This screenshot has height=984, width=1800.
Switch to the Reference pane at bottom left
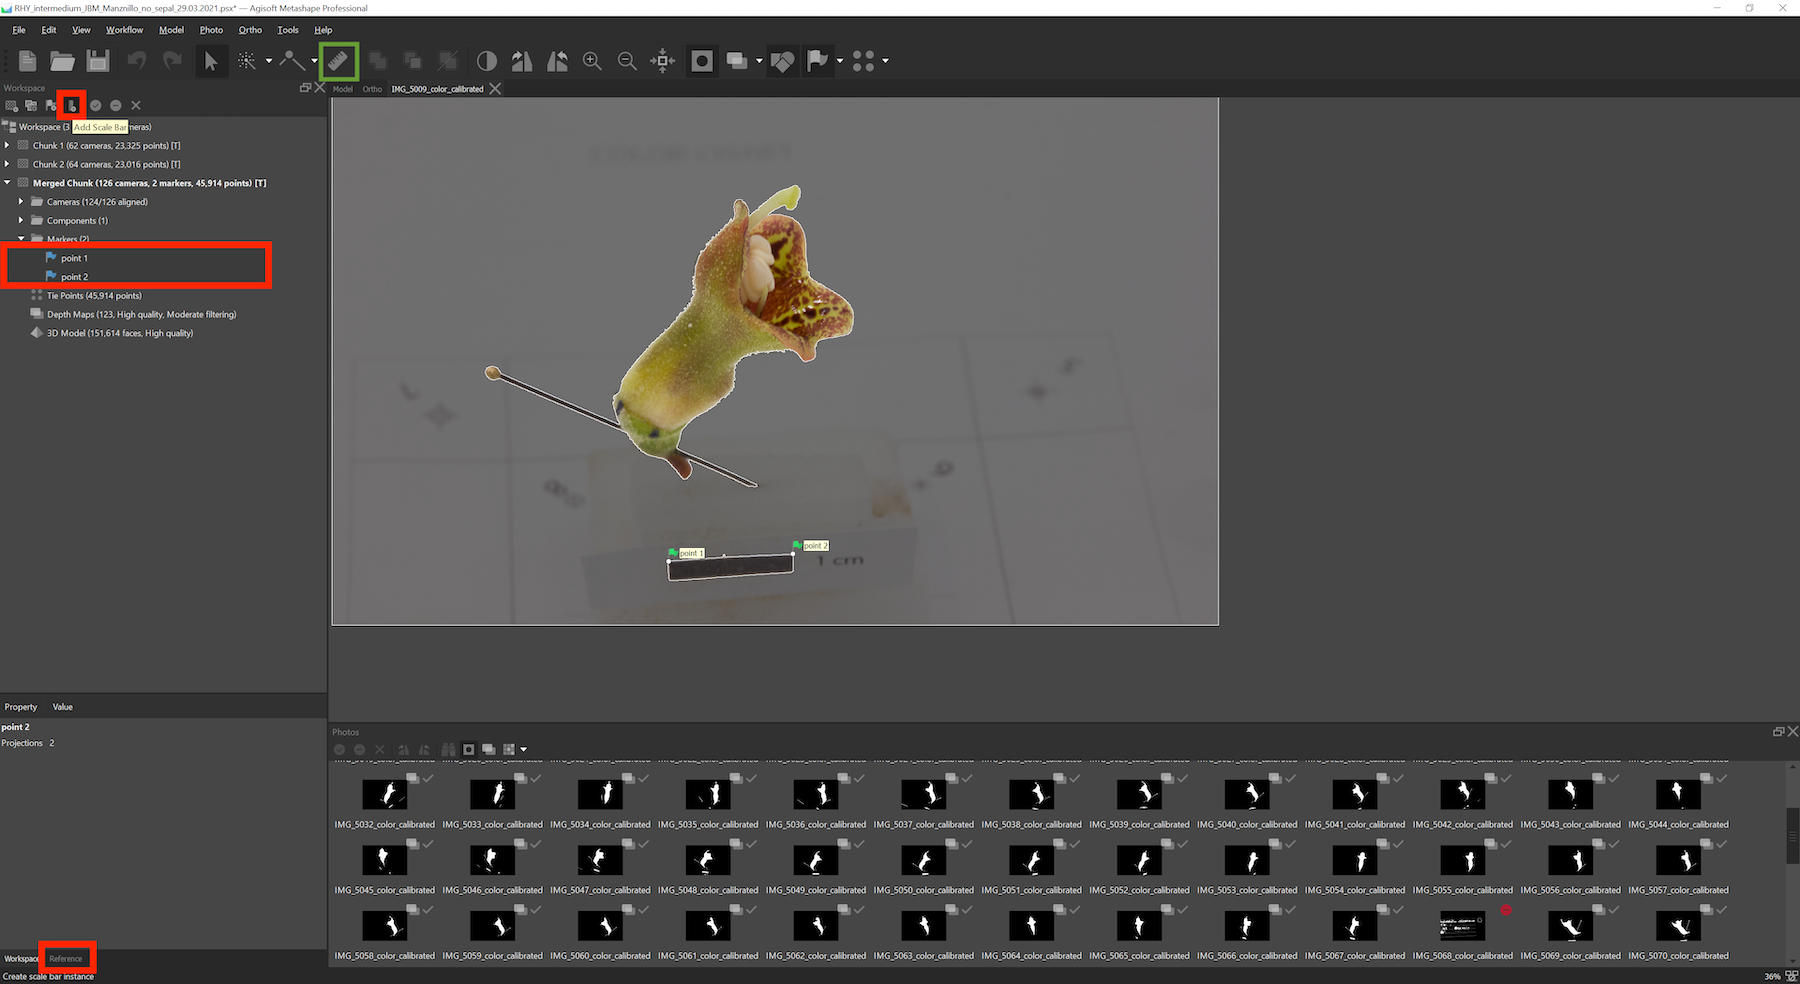67,957
